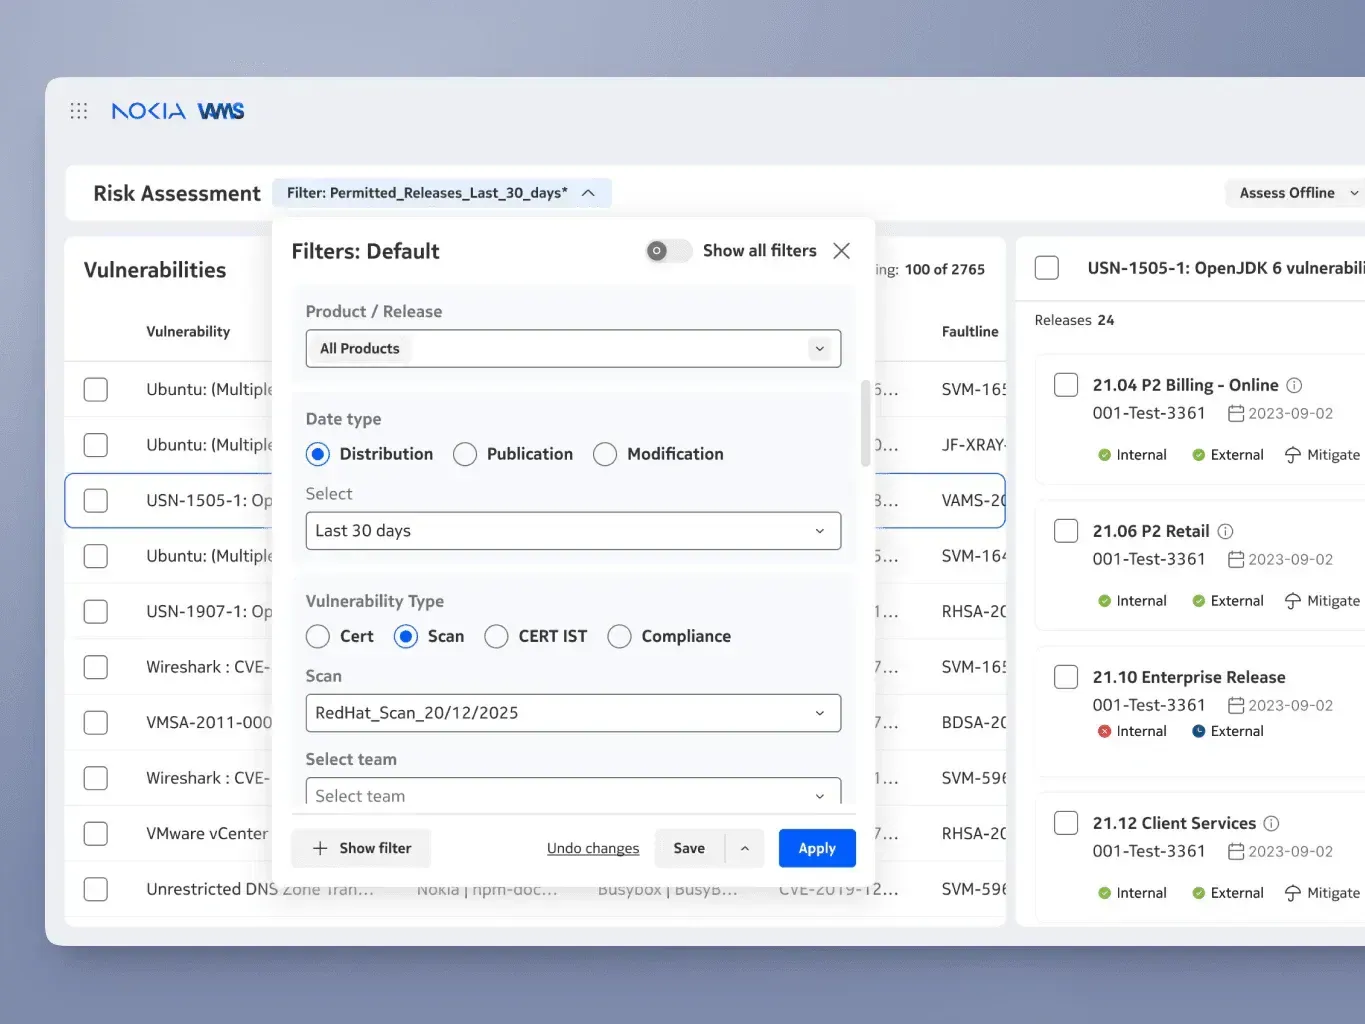Image resolution: width=1365 pixels, height=1024 pixels.
Task: Click the Undo changes link
Action: point(593,848)
